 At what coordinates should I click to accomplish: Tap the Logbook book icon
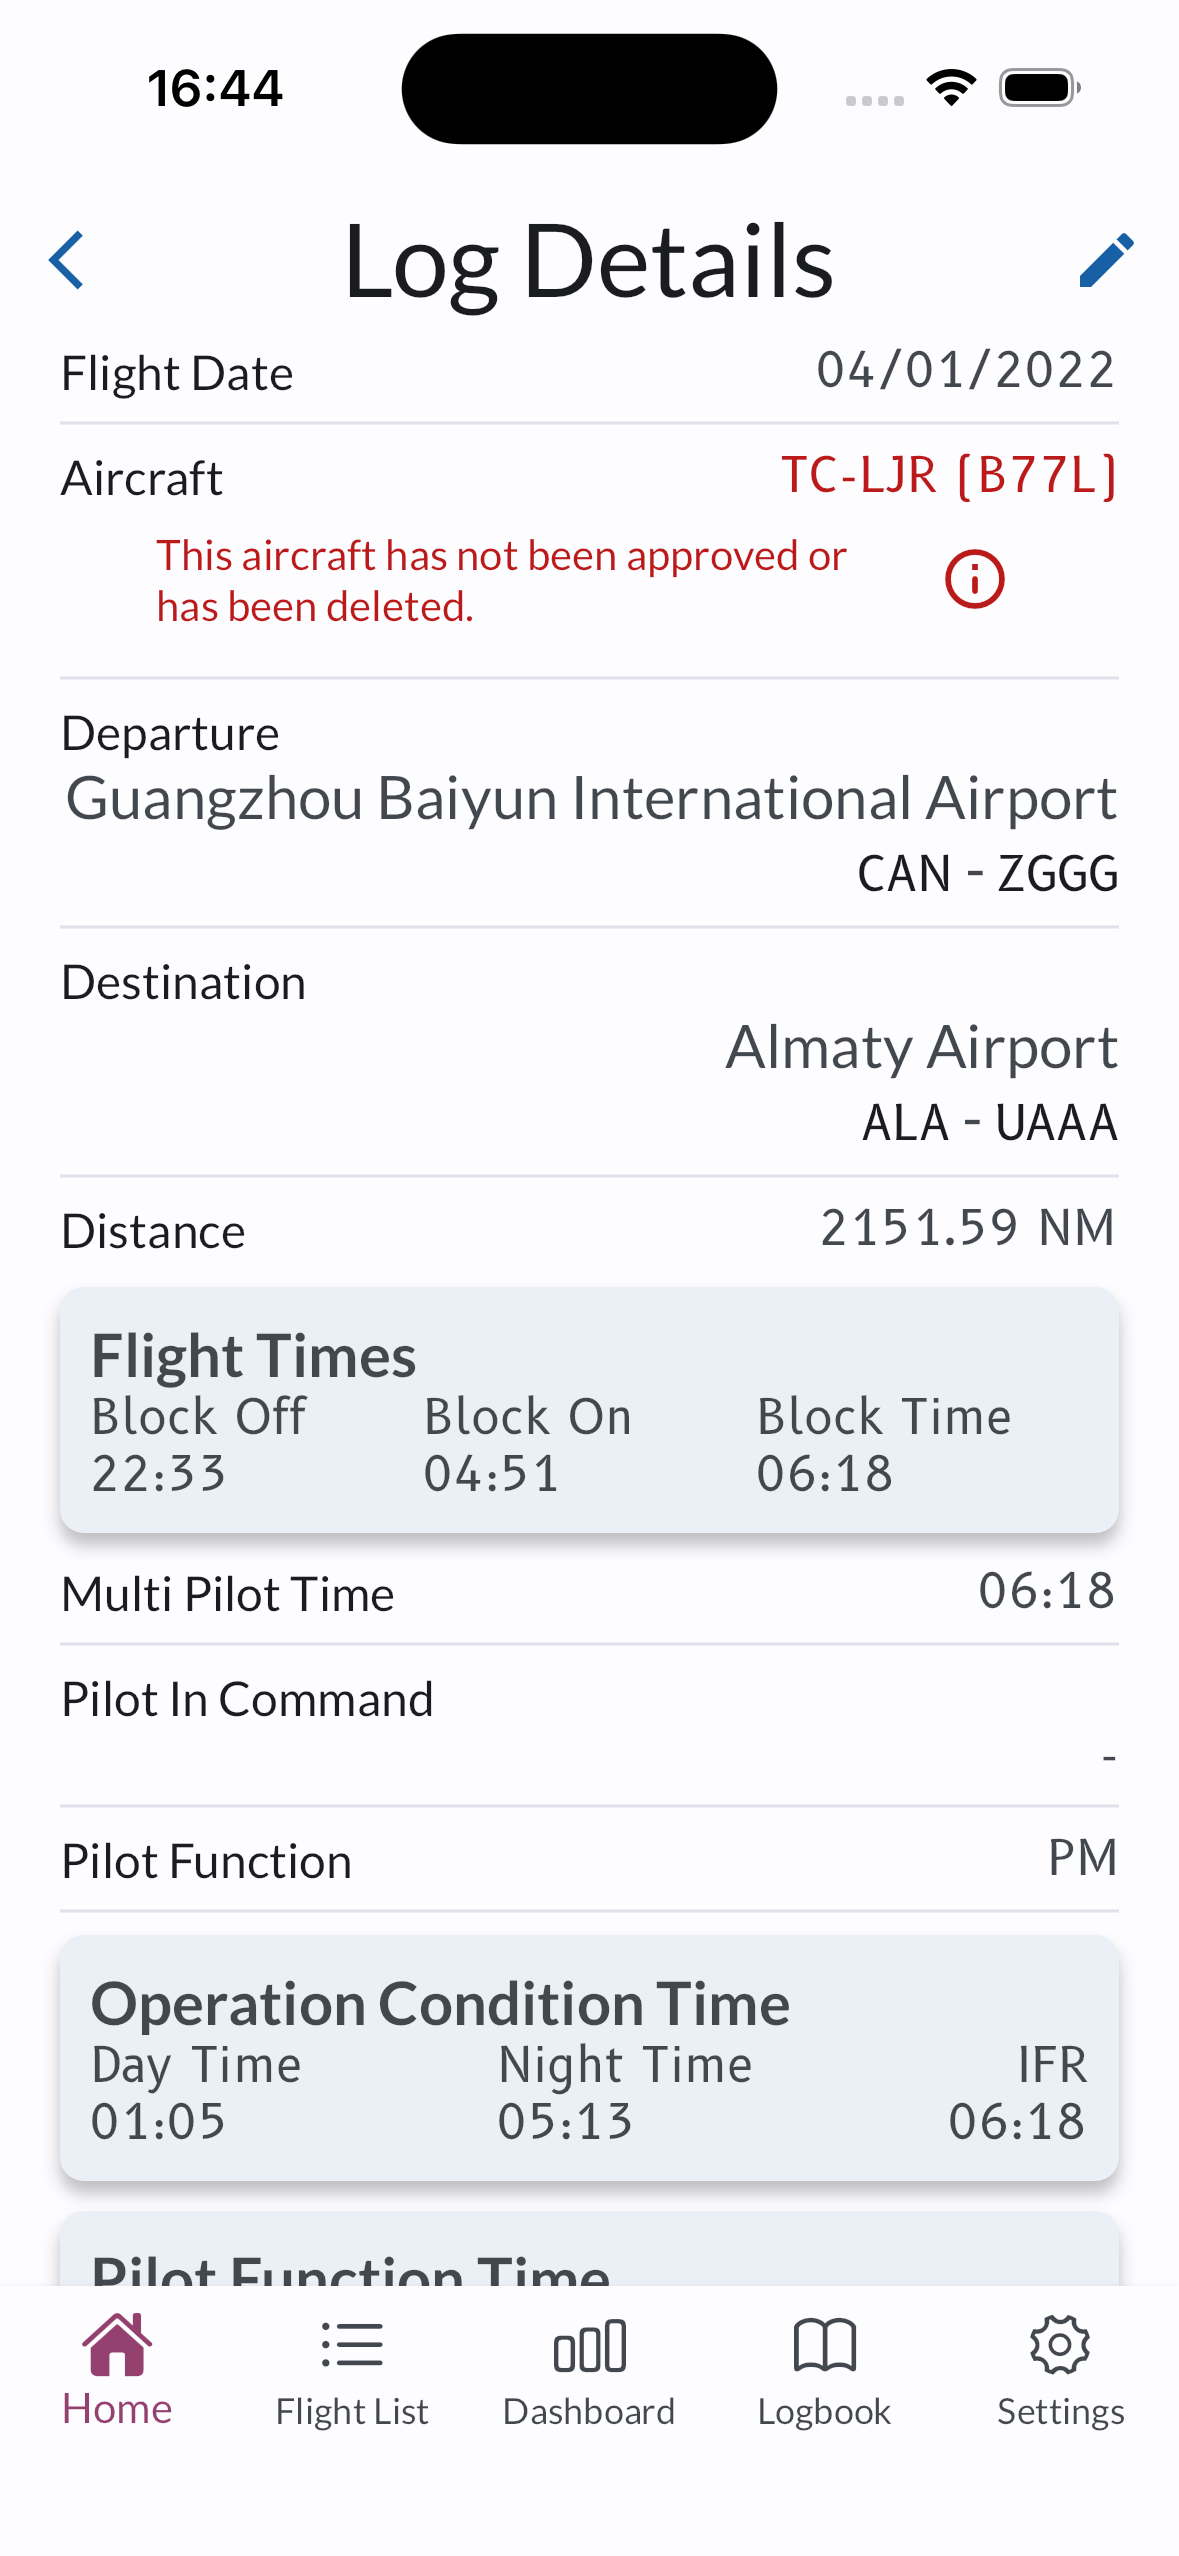(x=824, y=2345)
